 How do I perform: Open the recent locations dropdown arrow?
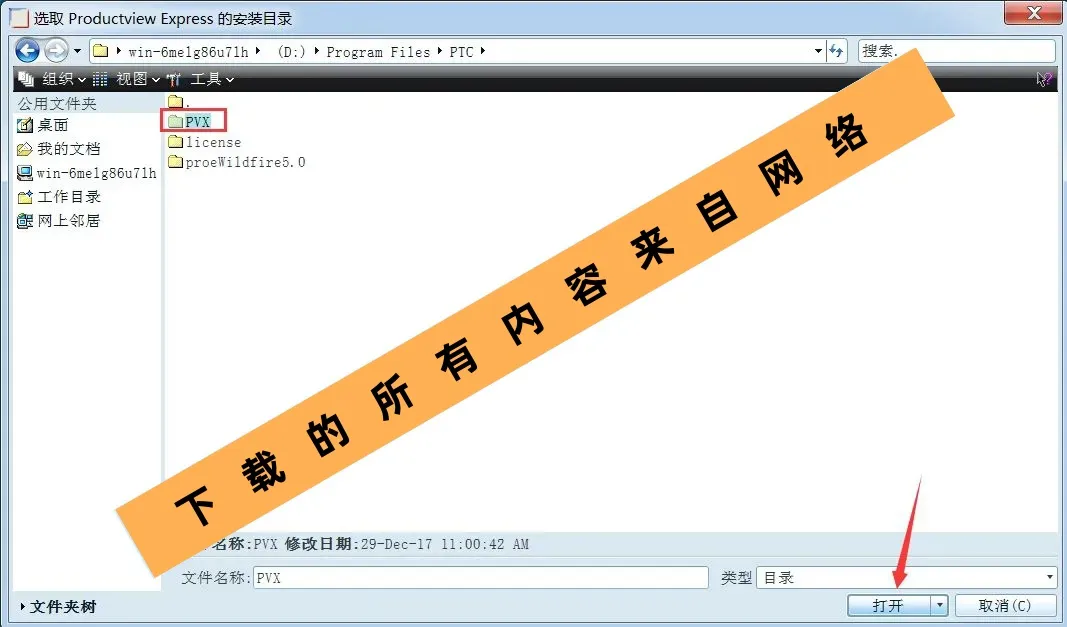pos(77,51)
